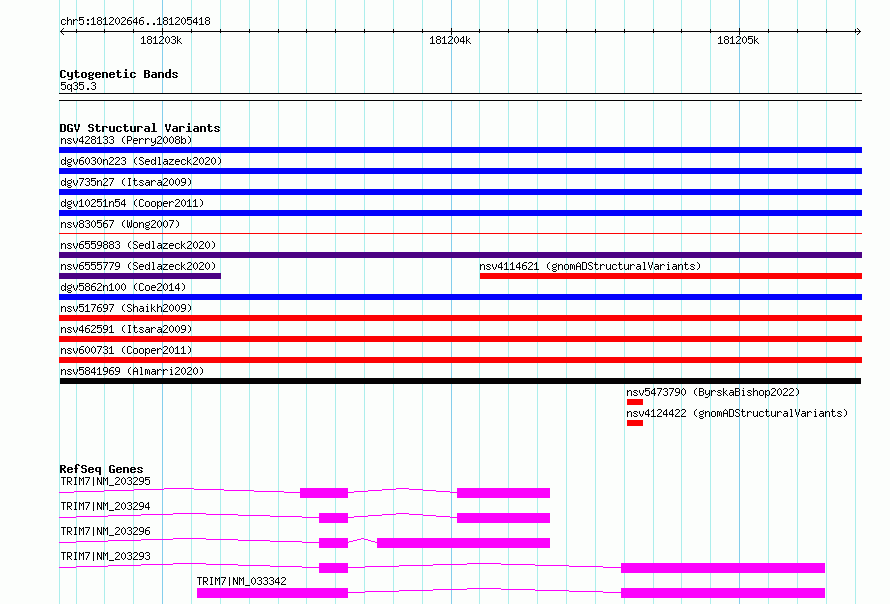
Task: Click right exon of TRIM7 NM_203295
Action: 503,493
